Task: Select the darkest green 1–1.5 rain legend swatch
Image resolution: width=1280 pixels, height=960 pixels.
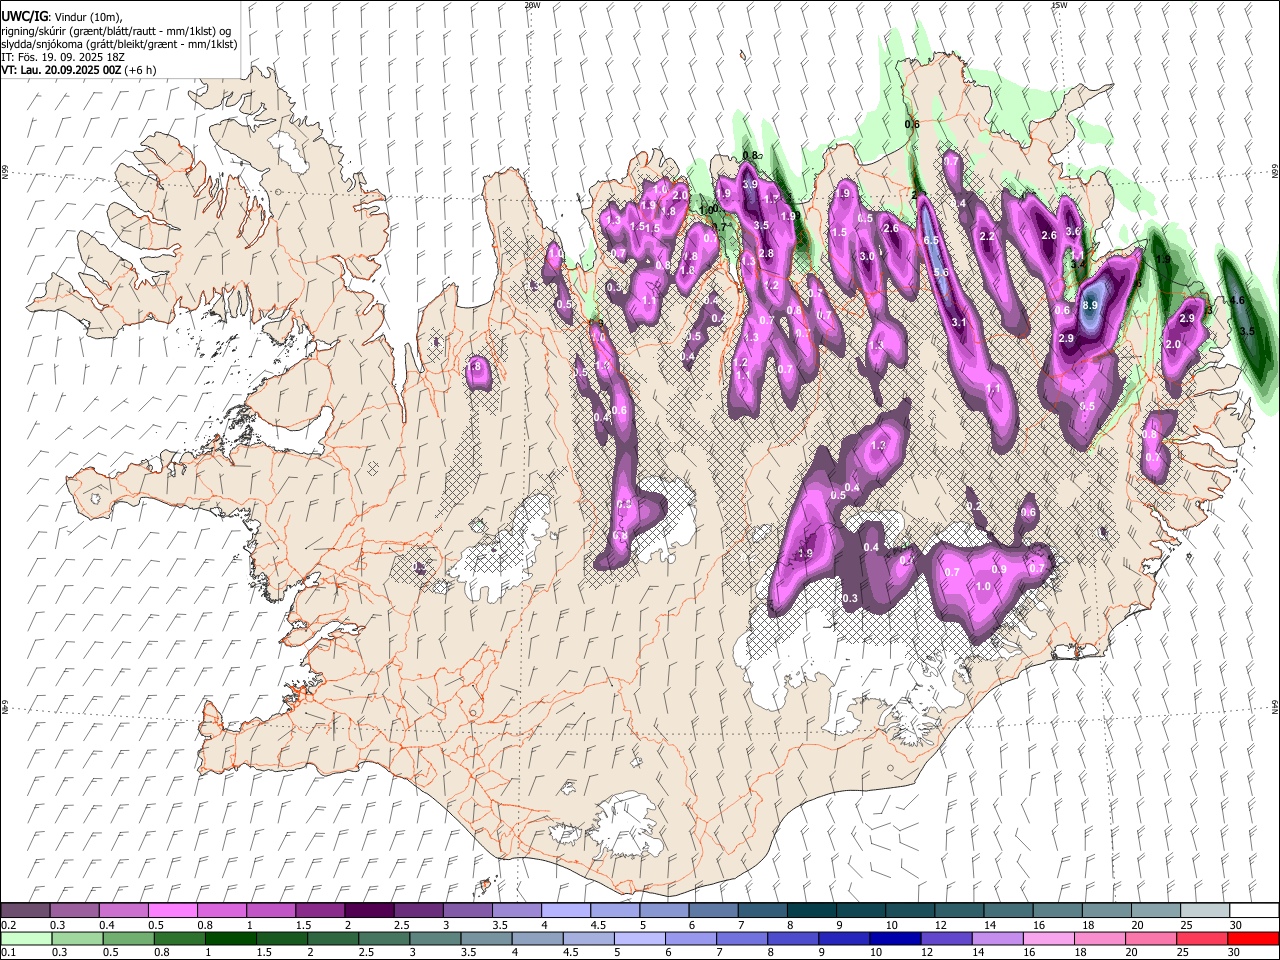Action: (233, 939)
